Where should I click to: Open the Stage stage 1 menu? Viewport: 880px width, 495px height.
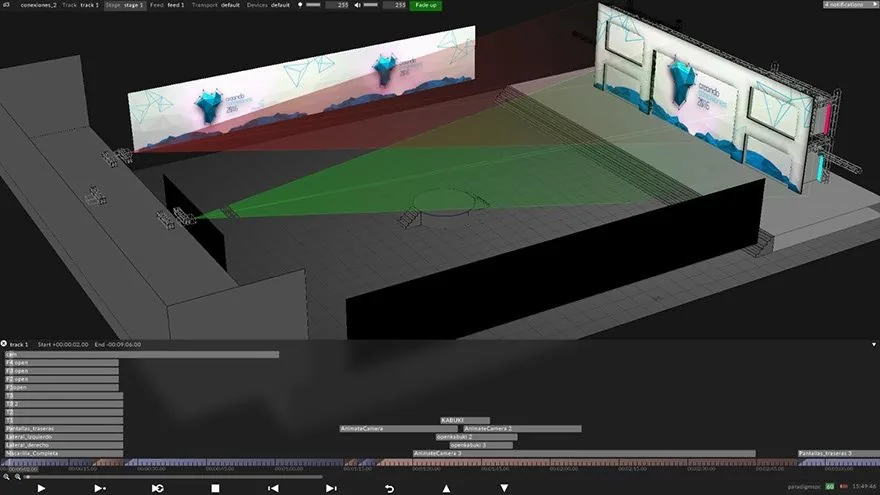point(125,5)
